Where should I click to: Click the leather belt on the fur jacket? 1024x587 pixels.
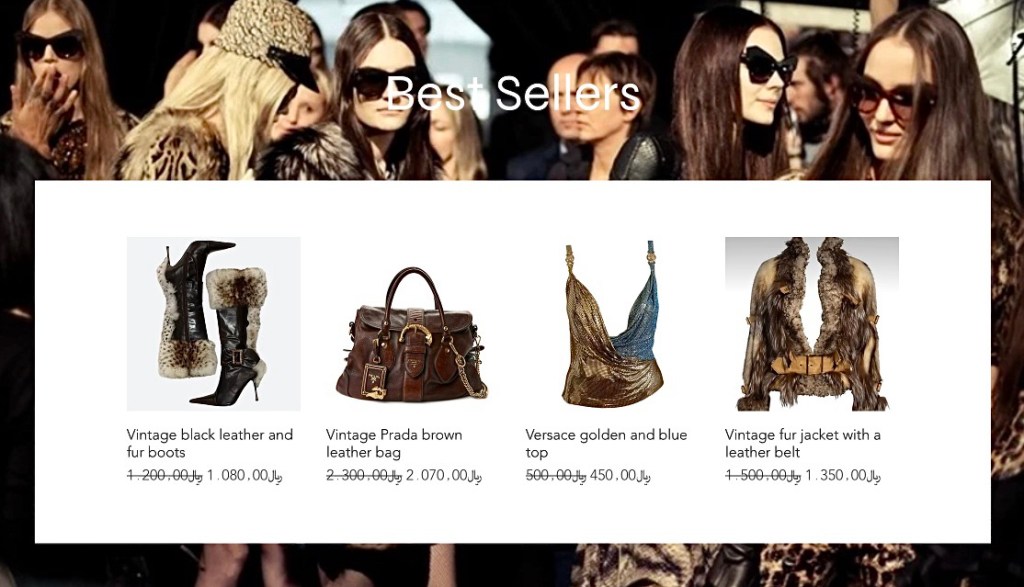click(810, 364)
